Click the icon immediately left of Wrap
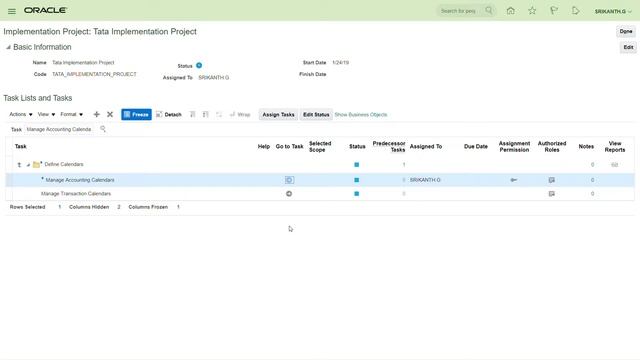This screenshot has width=640, height=360. (219, 114)
